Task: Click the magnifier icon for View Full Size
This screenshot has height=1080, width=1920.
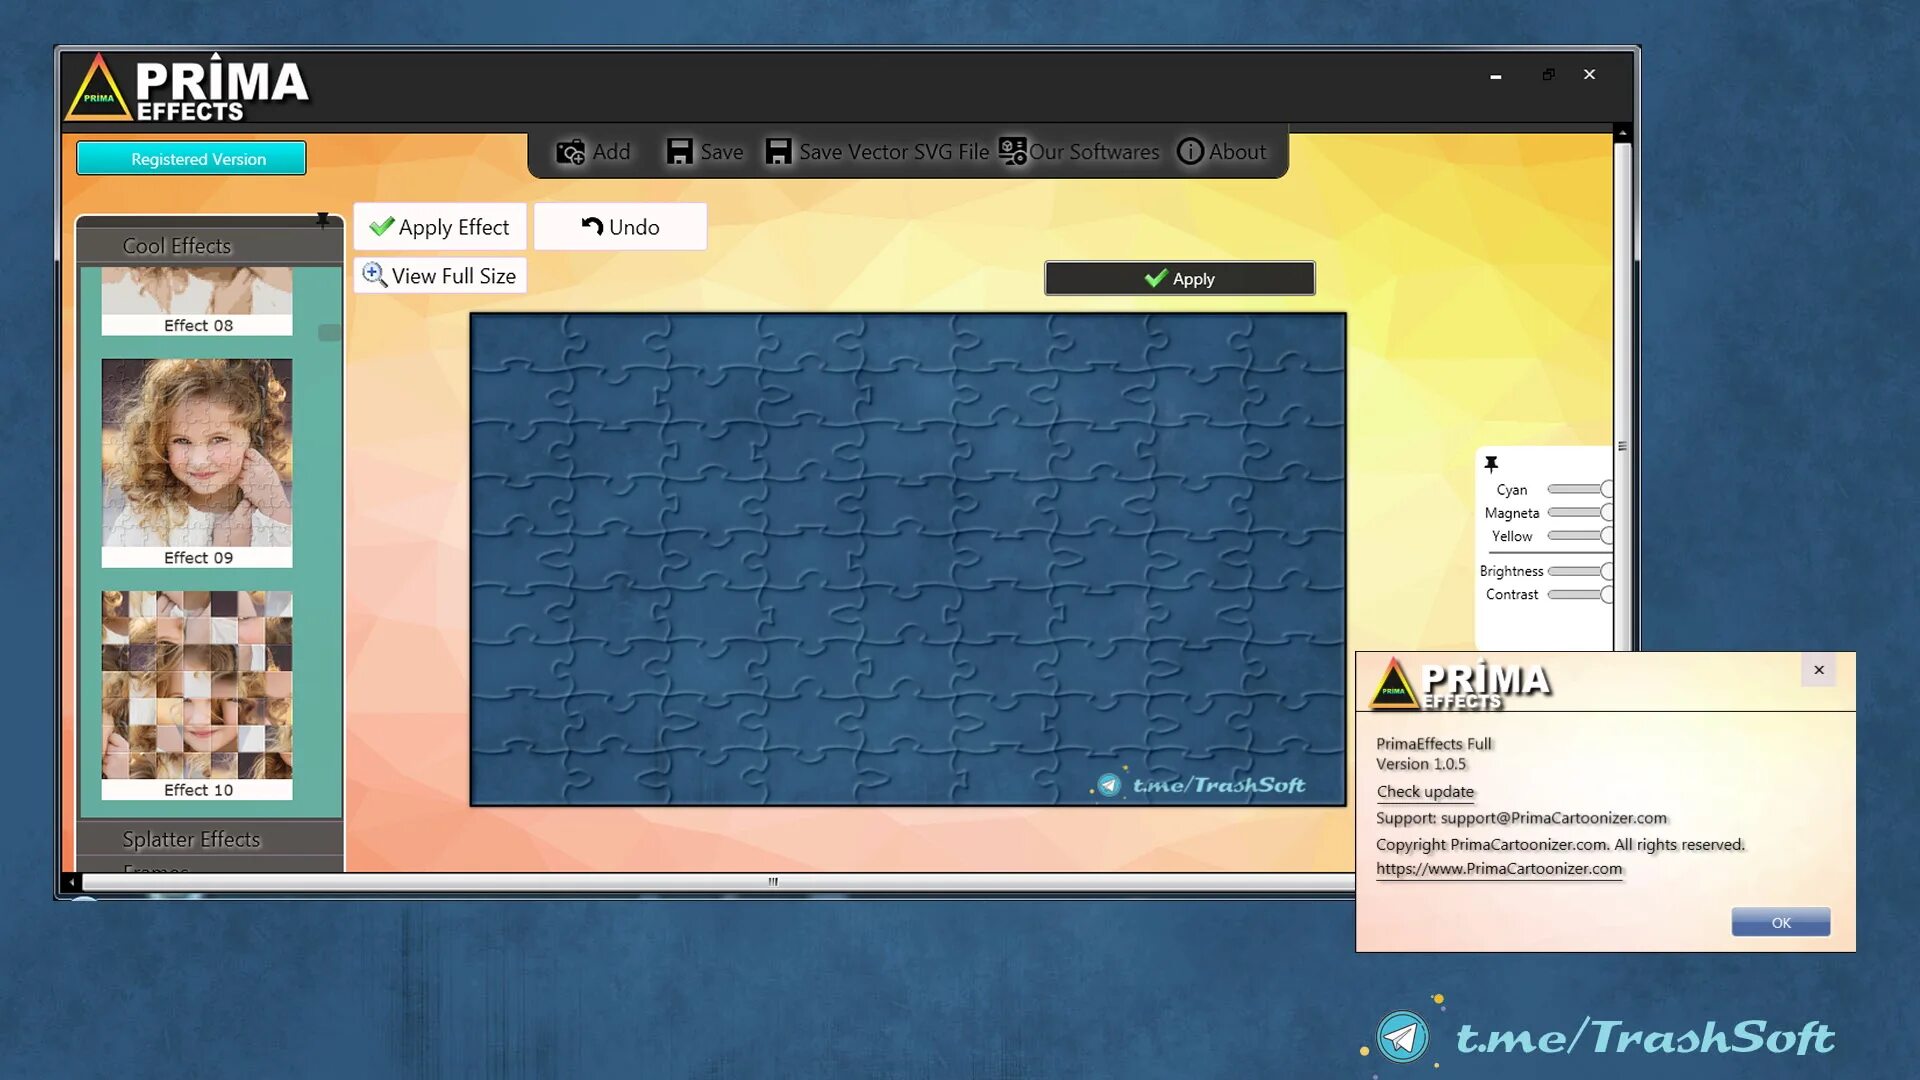Action: click(374, 275)
